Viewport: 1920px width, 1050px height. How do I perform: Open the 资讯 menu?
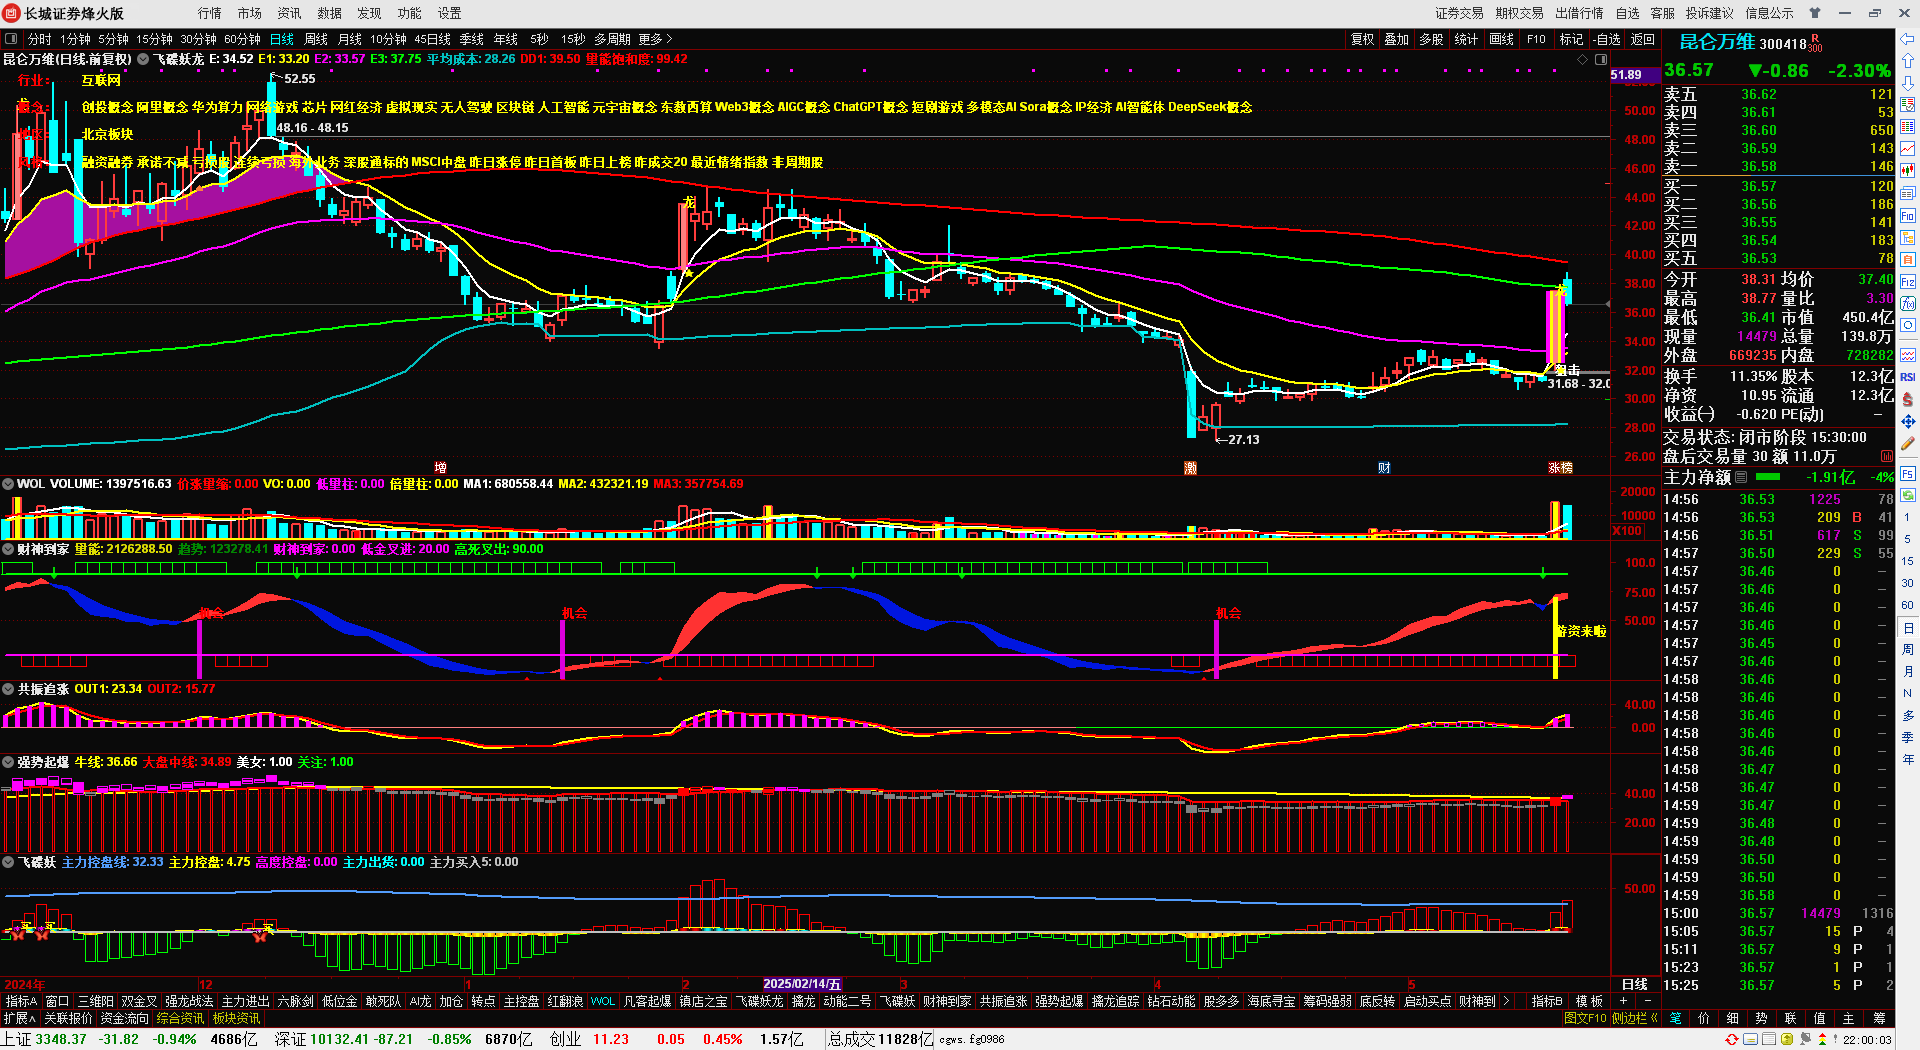[290, 13]
